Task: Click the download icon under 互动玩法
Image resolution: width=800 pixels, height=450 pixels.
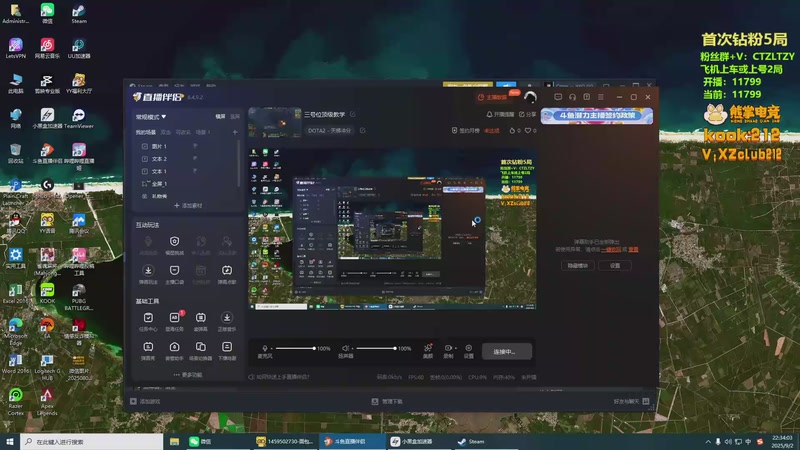Action: point(148,270)
